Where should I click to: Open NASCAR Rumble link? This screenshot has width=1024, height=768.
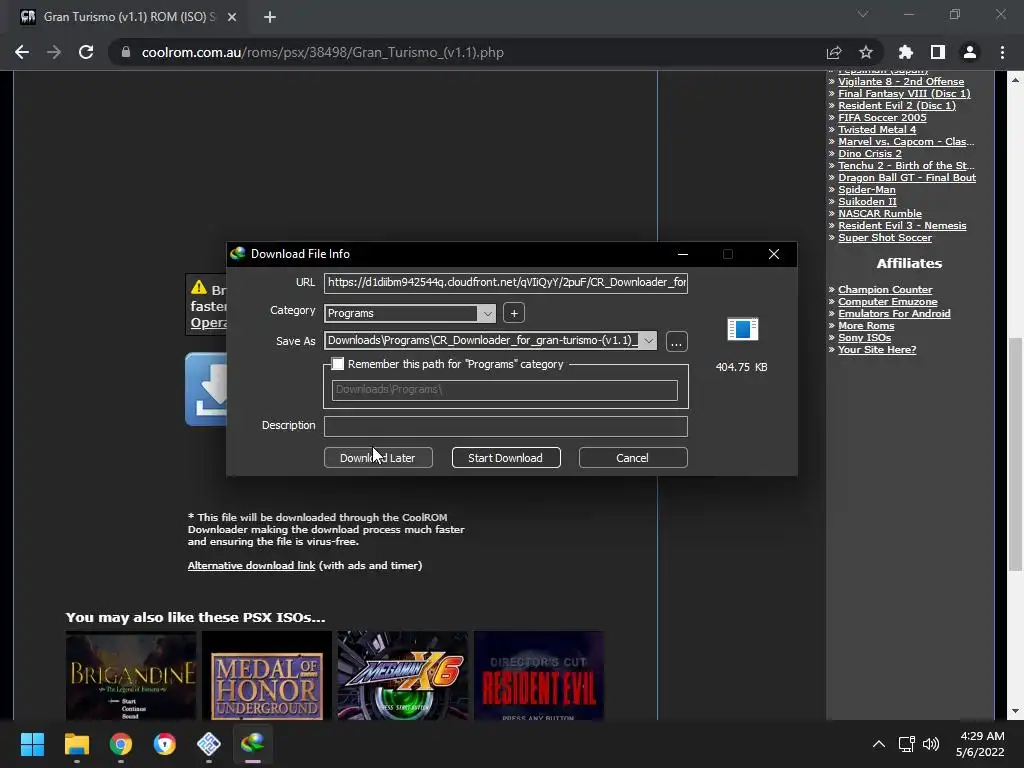click(x=880, y=214)
